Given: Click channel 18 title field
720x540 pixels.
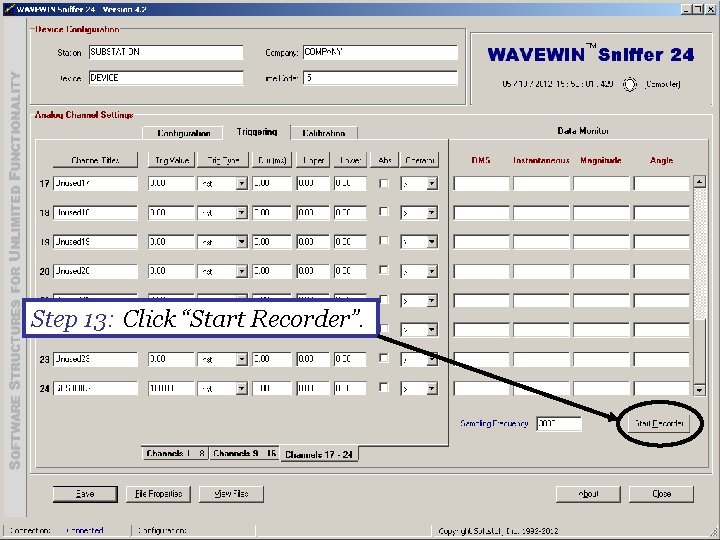Looking at the screenshot, I should (95, 213).
